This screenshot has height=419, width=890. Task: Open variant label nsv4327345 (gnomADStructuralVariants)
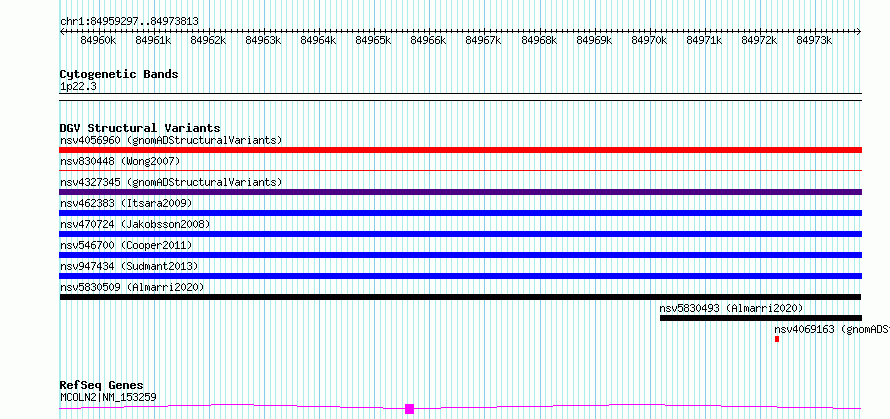tap(171, 182)
